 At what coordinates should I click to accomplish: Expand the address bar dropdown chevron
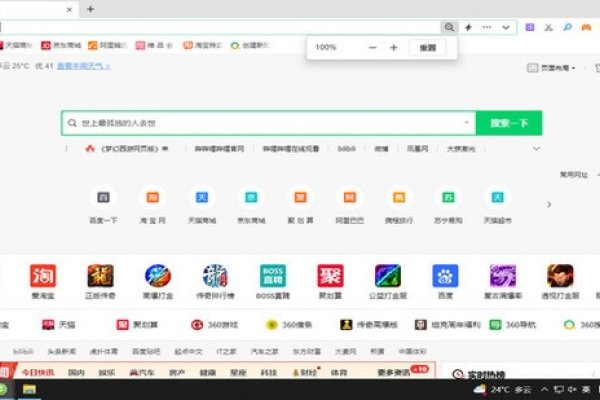tap(506, 28)
